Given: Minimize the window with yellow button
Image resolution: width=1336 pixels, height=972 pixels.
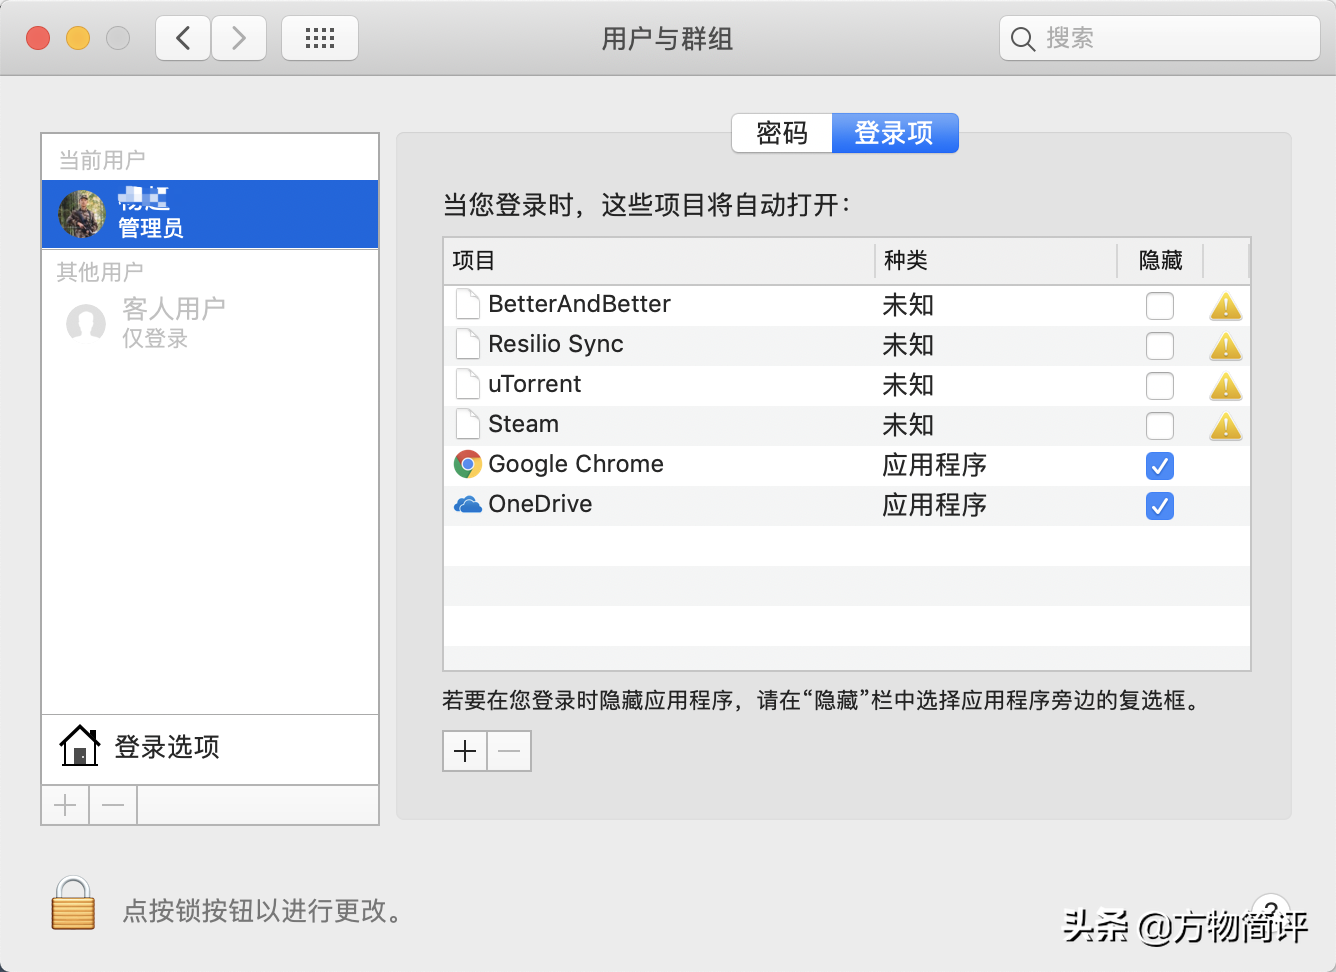Looking at the screenshot, I should click(78, 38).
